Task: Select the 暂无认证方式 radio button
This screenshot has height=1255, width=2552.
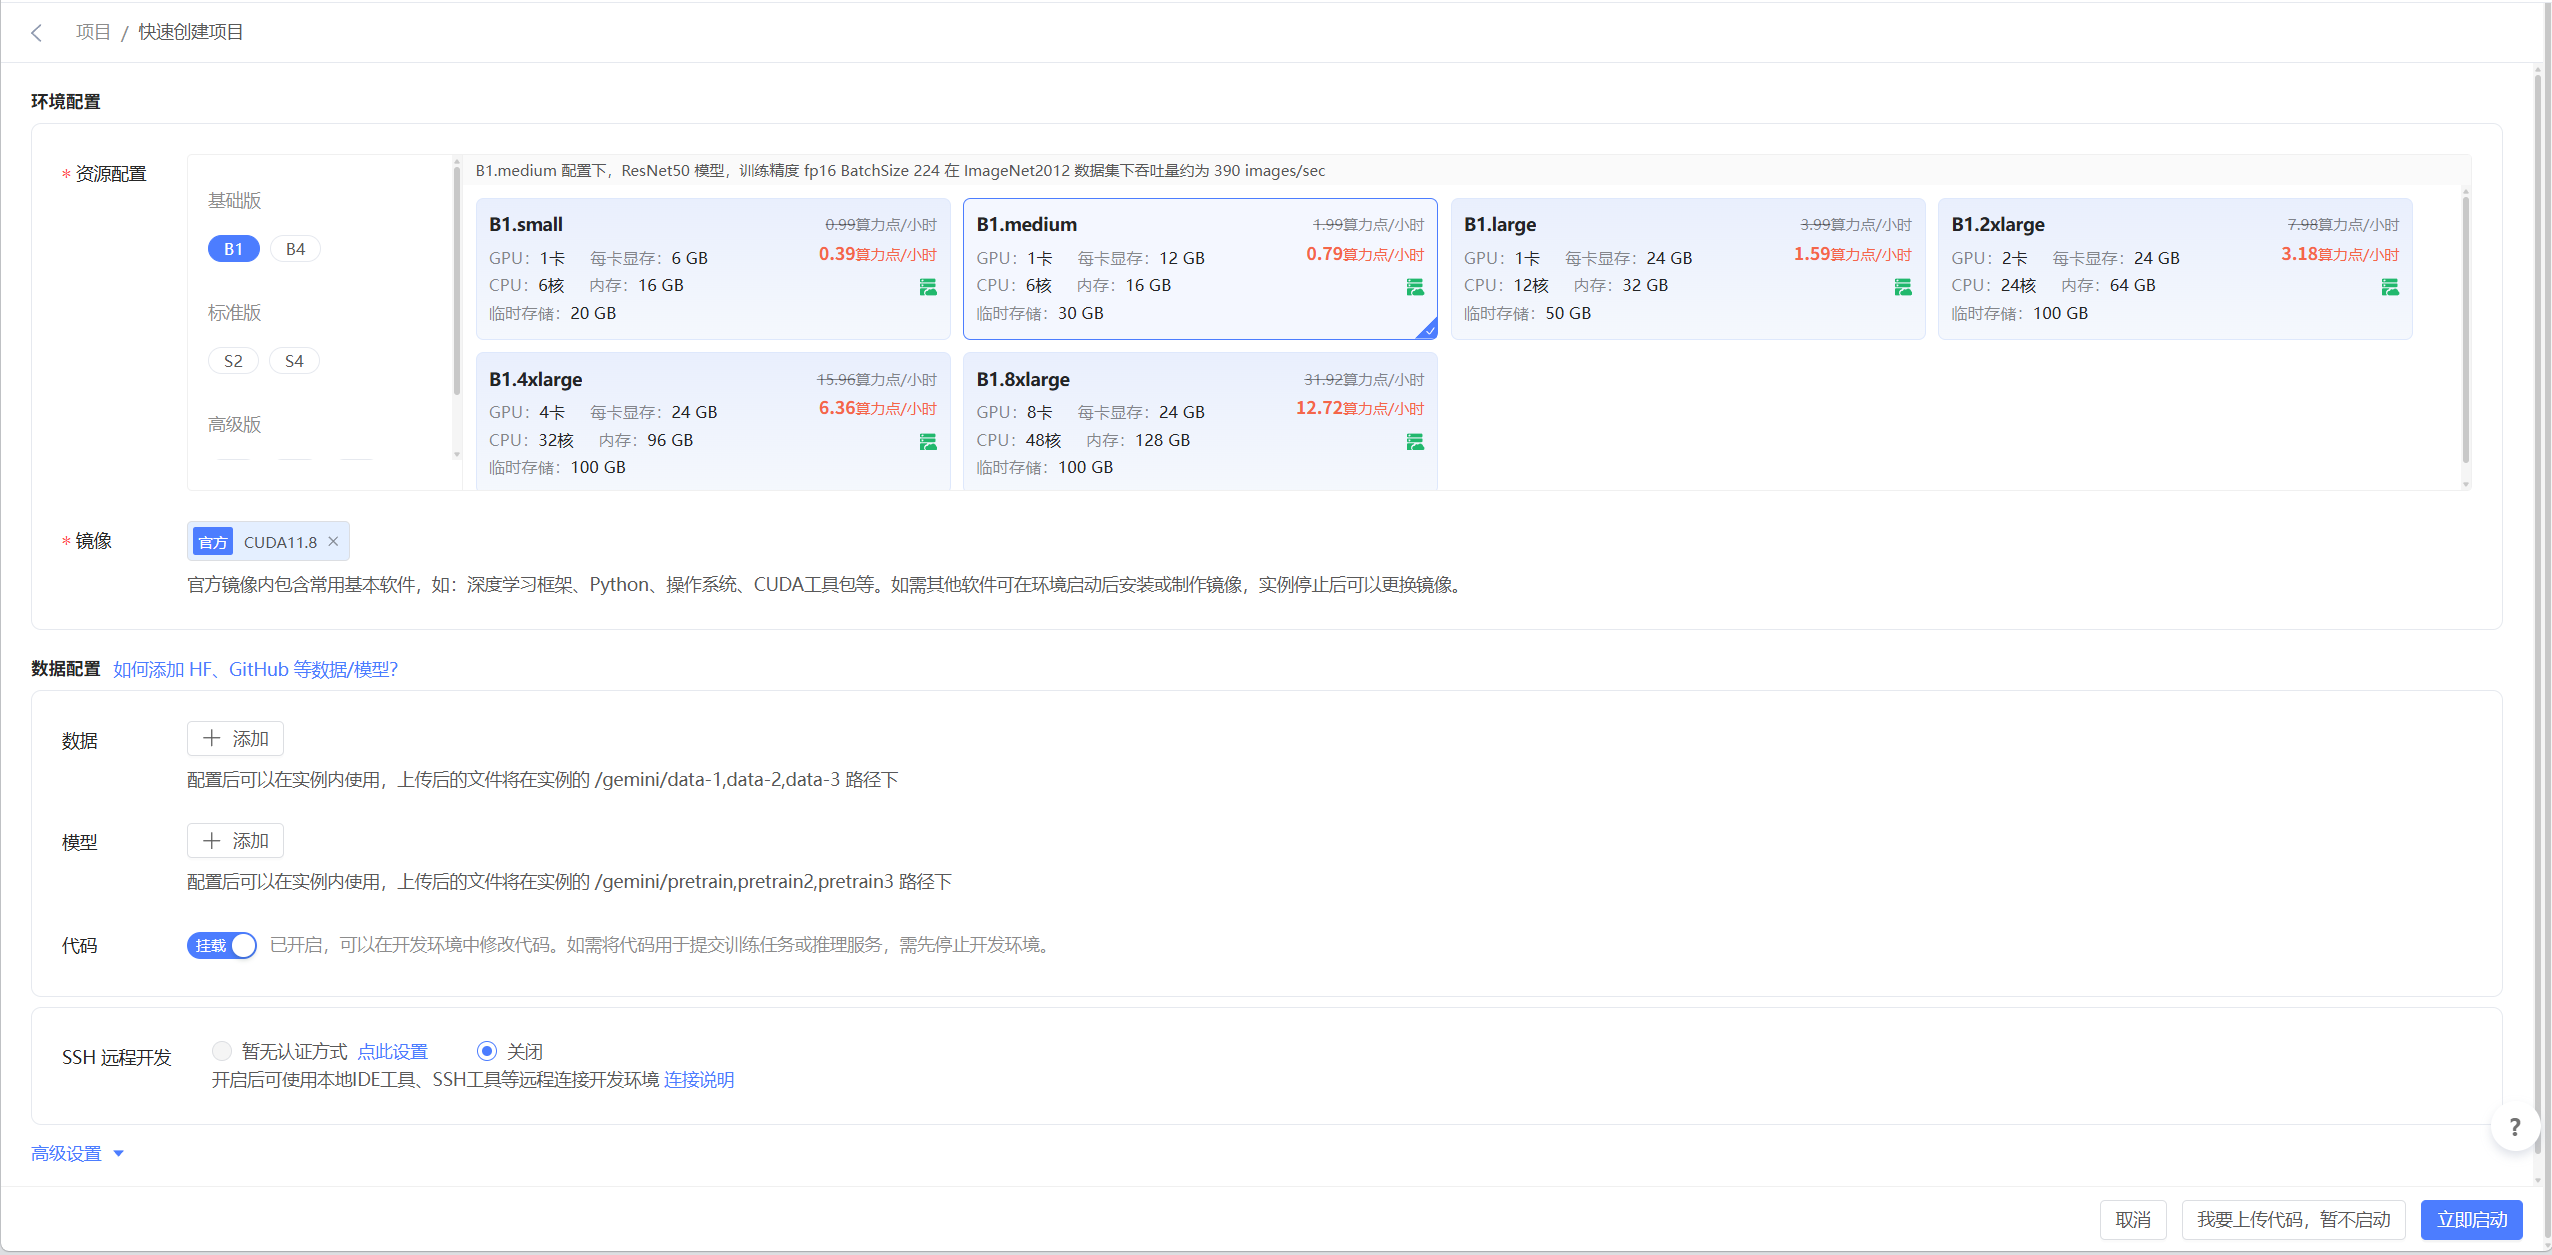Action: (222, 1051)
